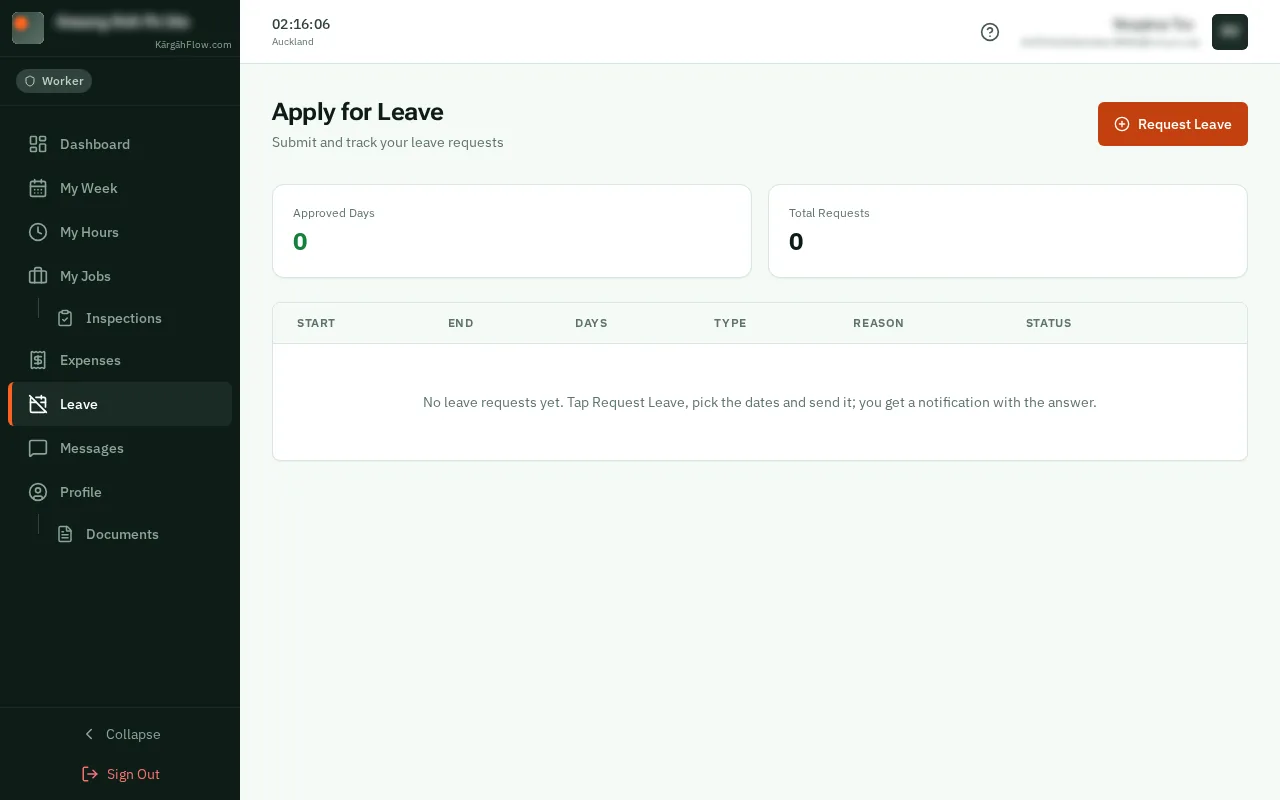Image resolution: width=1280 pixels, height=800 pixels.
Task: Open help via the question mark icon
Action: (x=990, y=32)
